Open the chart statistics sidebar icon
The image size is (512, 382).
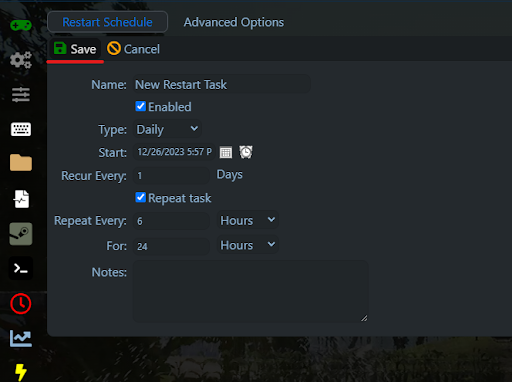(x=21, y=338)
